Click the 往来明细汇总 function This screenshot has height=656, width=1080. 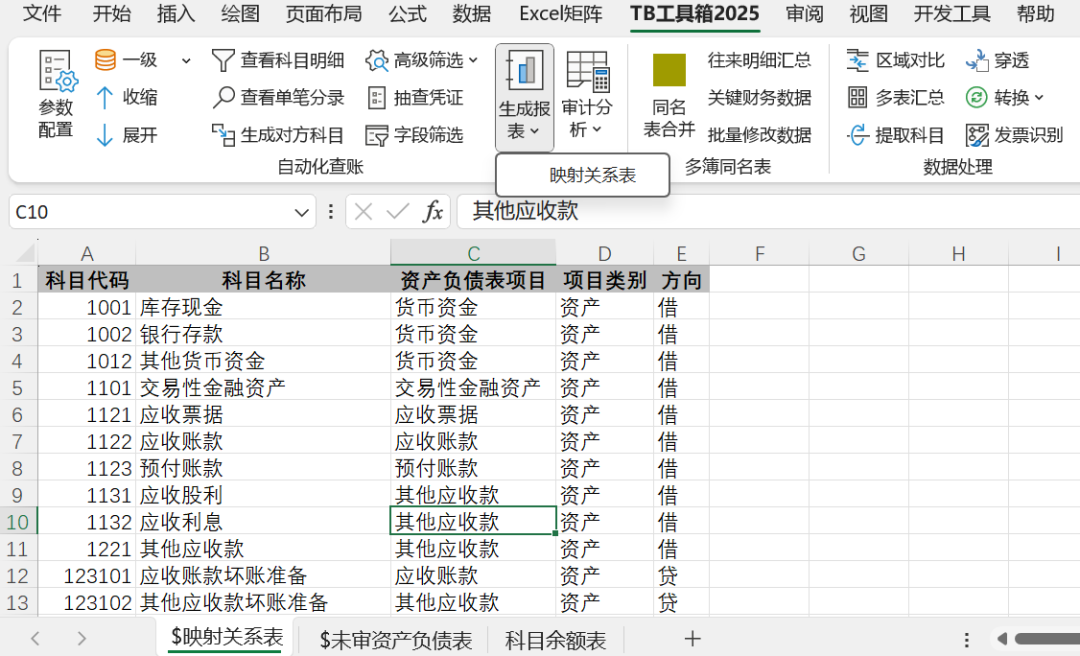(760, 60)
